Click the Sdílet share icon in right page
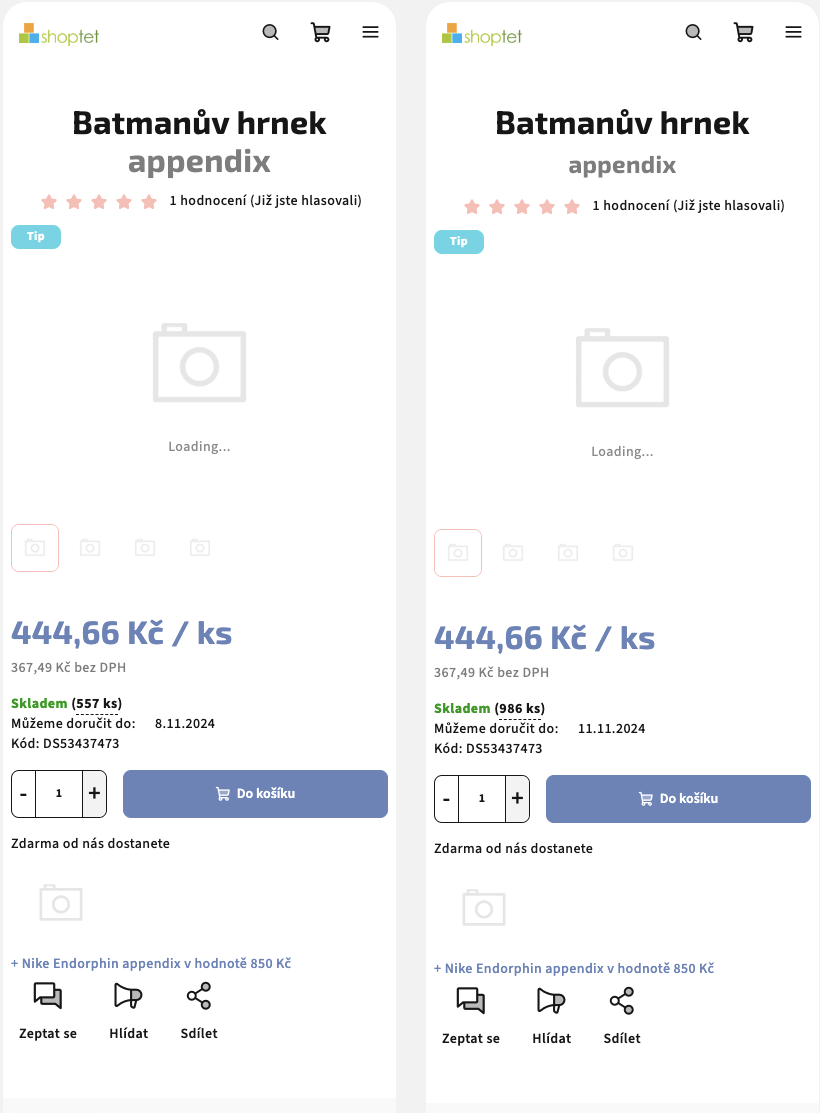 pyautogui.click(x=622, y=1001)
